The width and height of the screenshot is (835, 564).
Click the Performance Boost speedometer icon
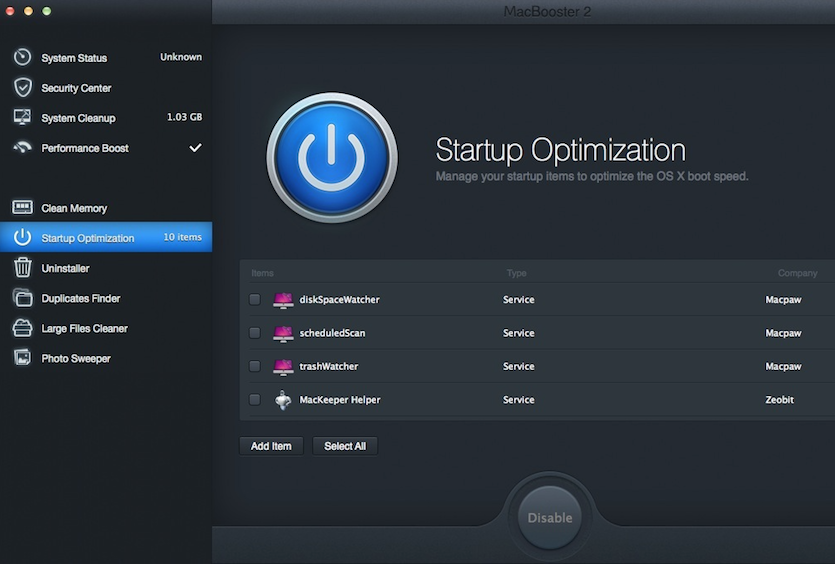[22, 148]
